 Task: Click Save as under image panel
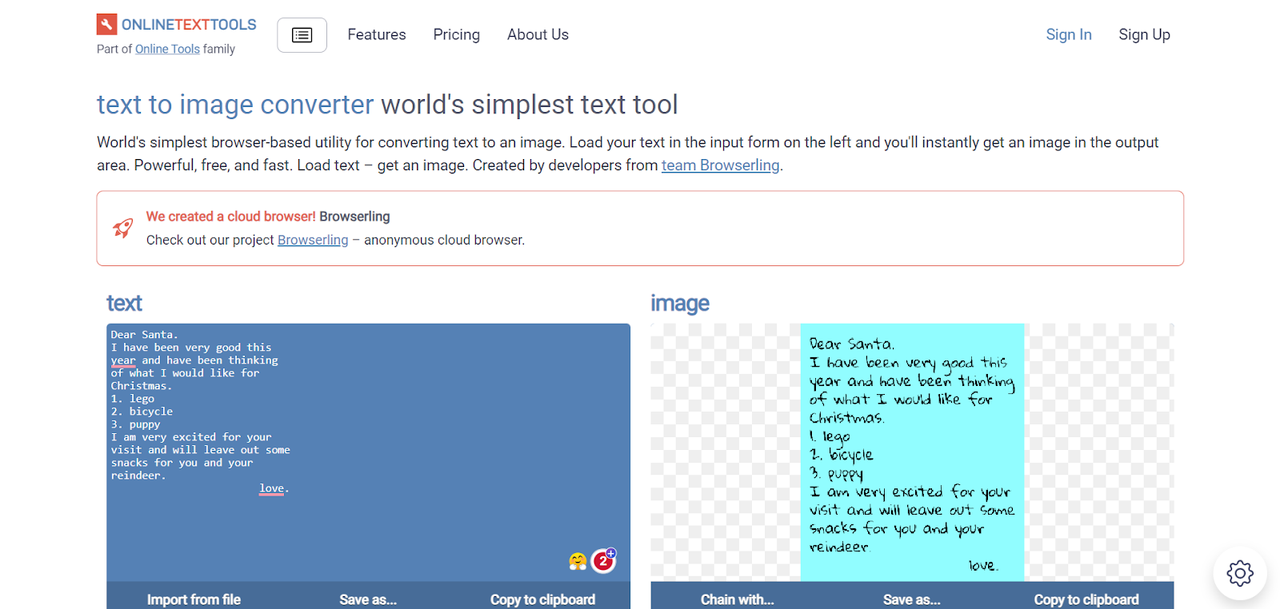pos(912,599)
